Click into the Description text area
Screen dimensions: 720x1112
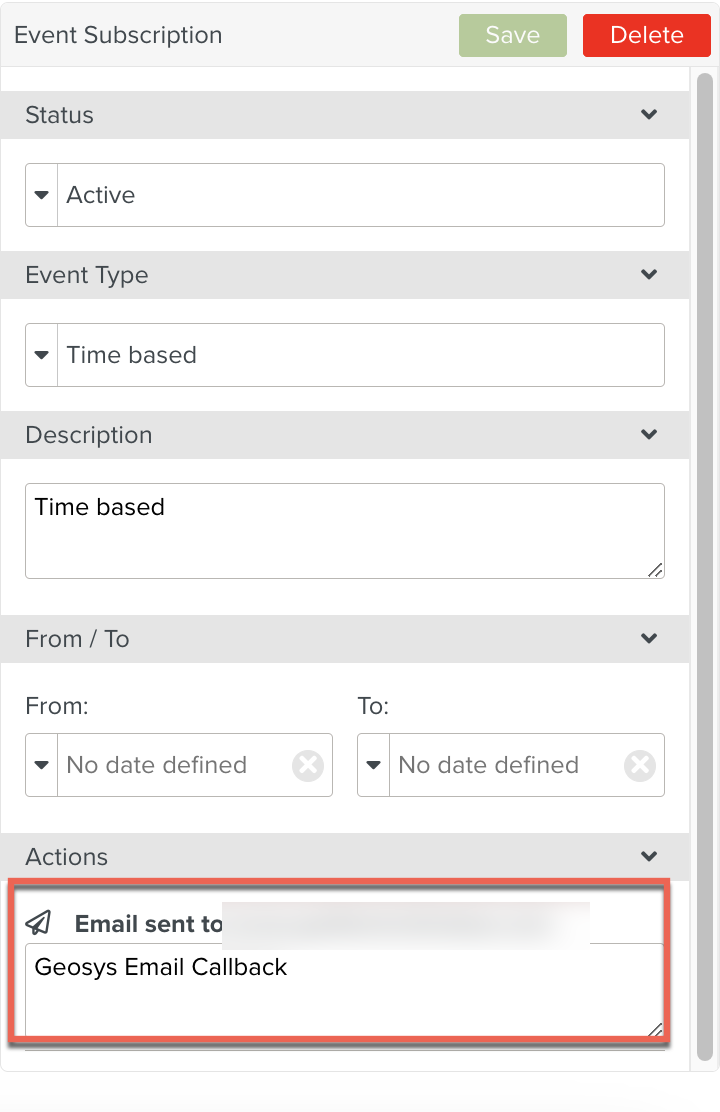click(344, 531)
